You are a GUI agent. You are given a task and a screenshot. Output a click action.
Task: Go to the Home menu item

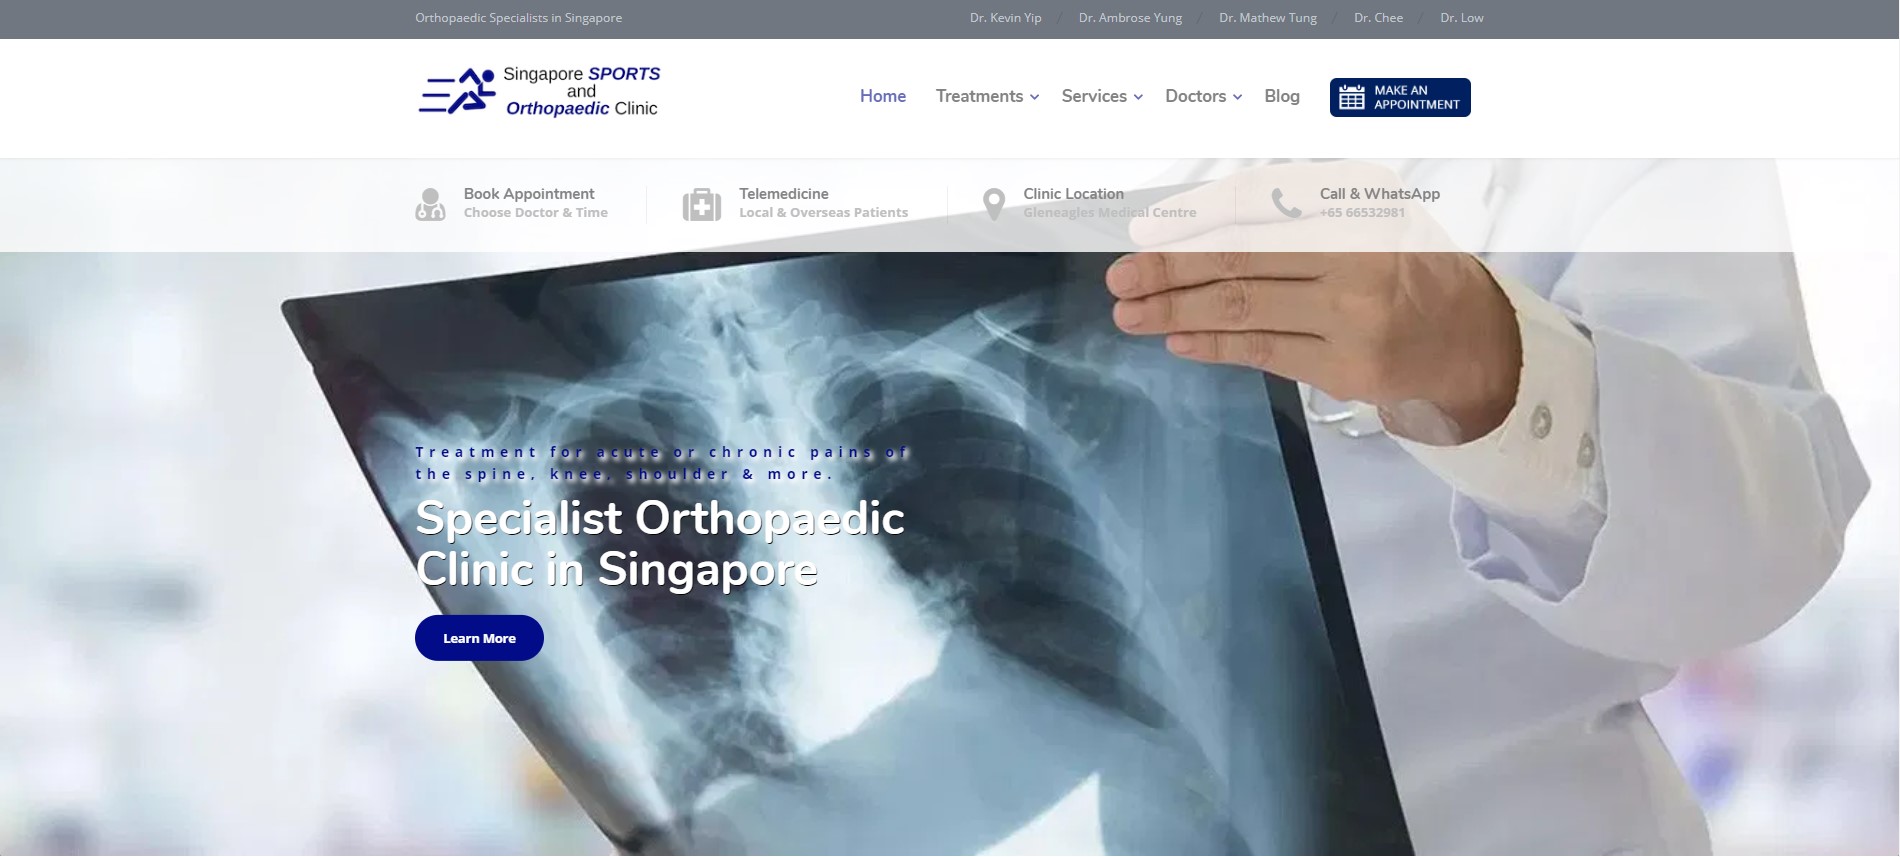883,96
